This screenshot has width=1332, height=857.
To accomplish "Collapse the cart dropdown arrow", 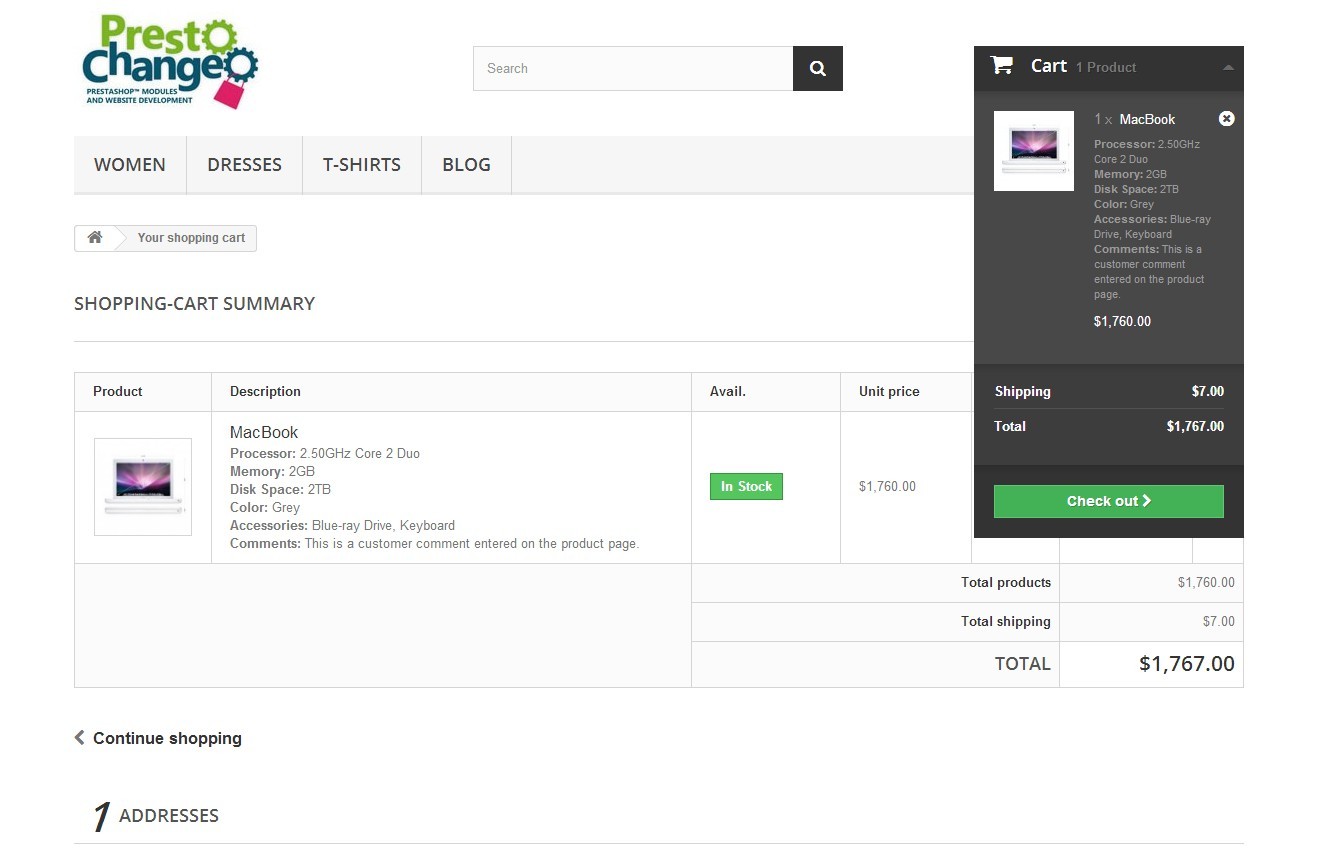I will 1228,68.
